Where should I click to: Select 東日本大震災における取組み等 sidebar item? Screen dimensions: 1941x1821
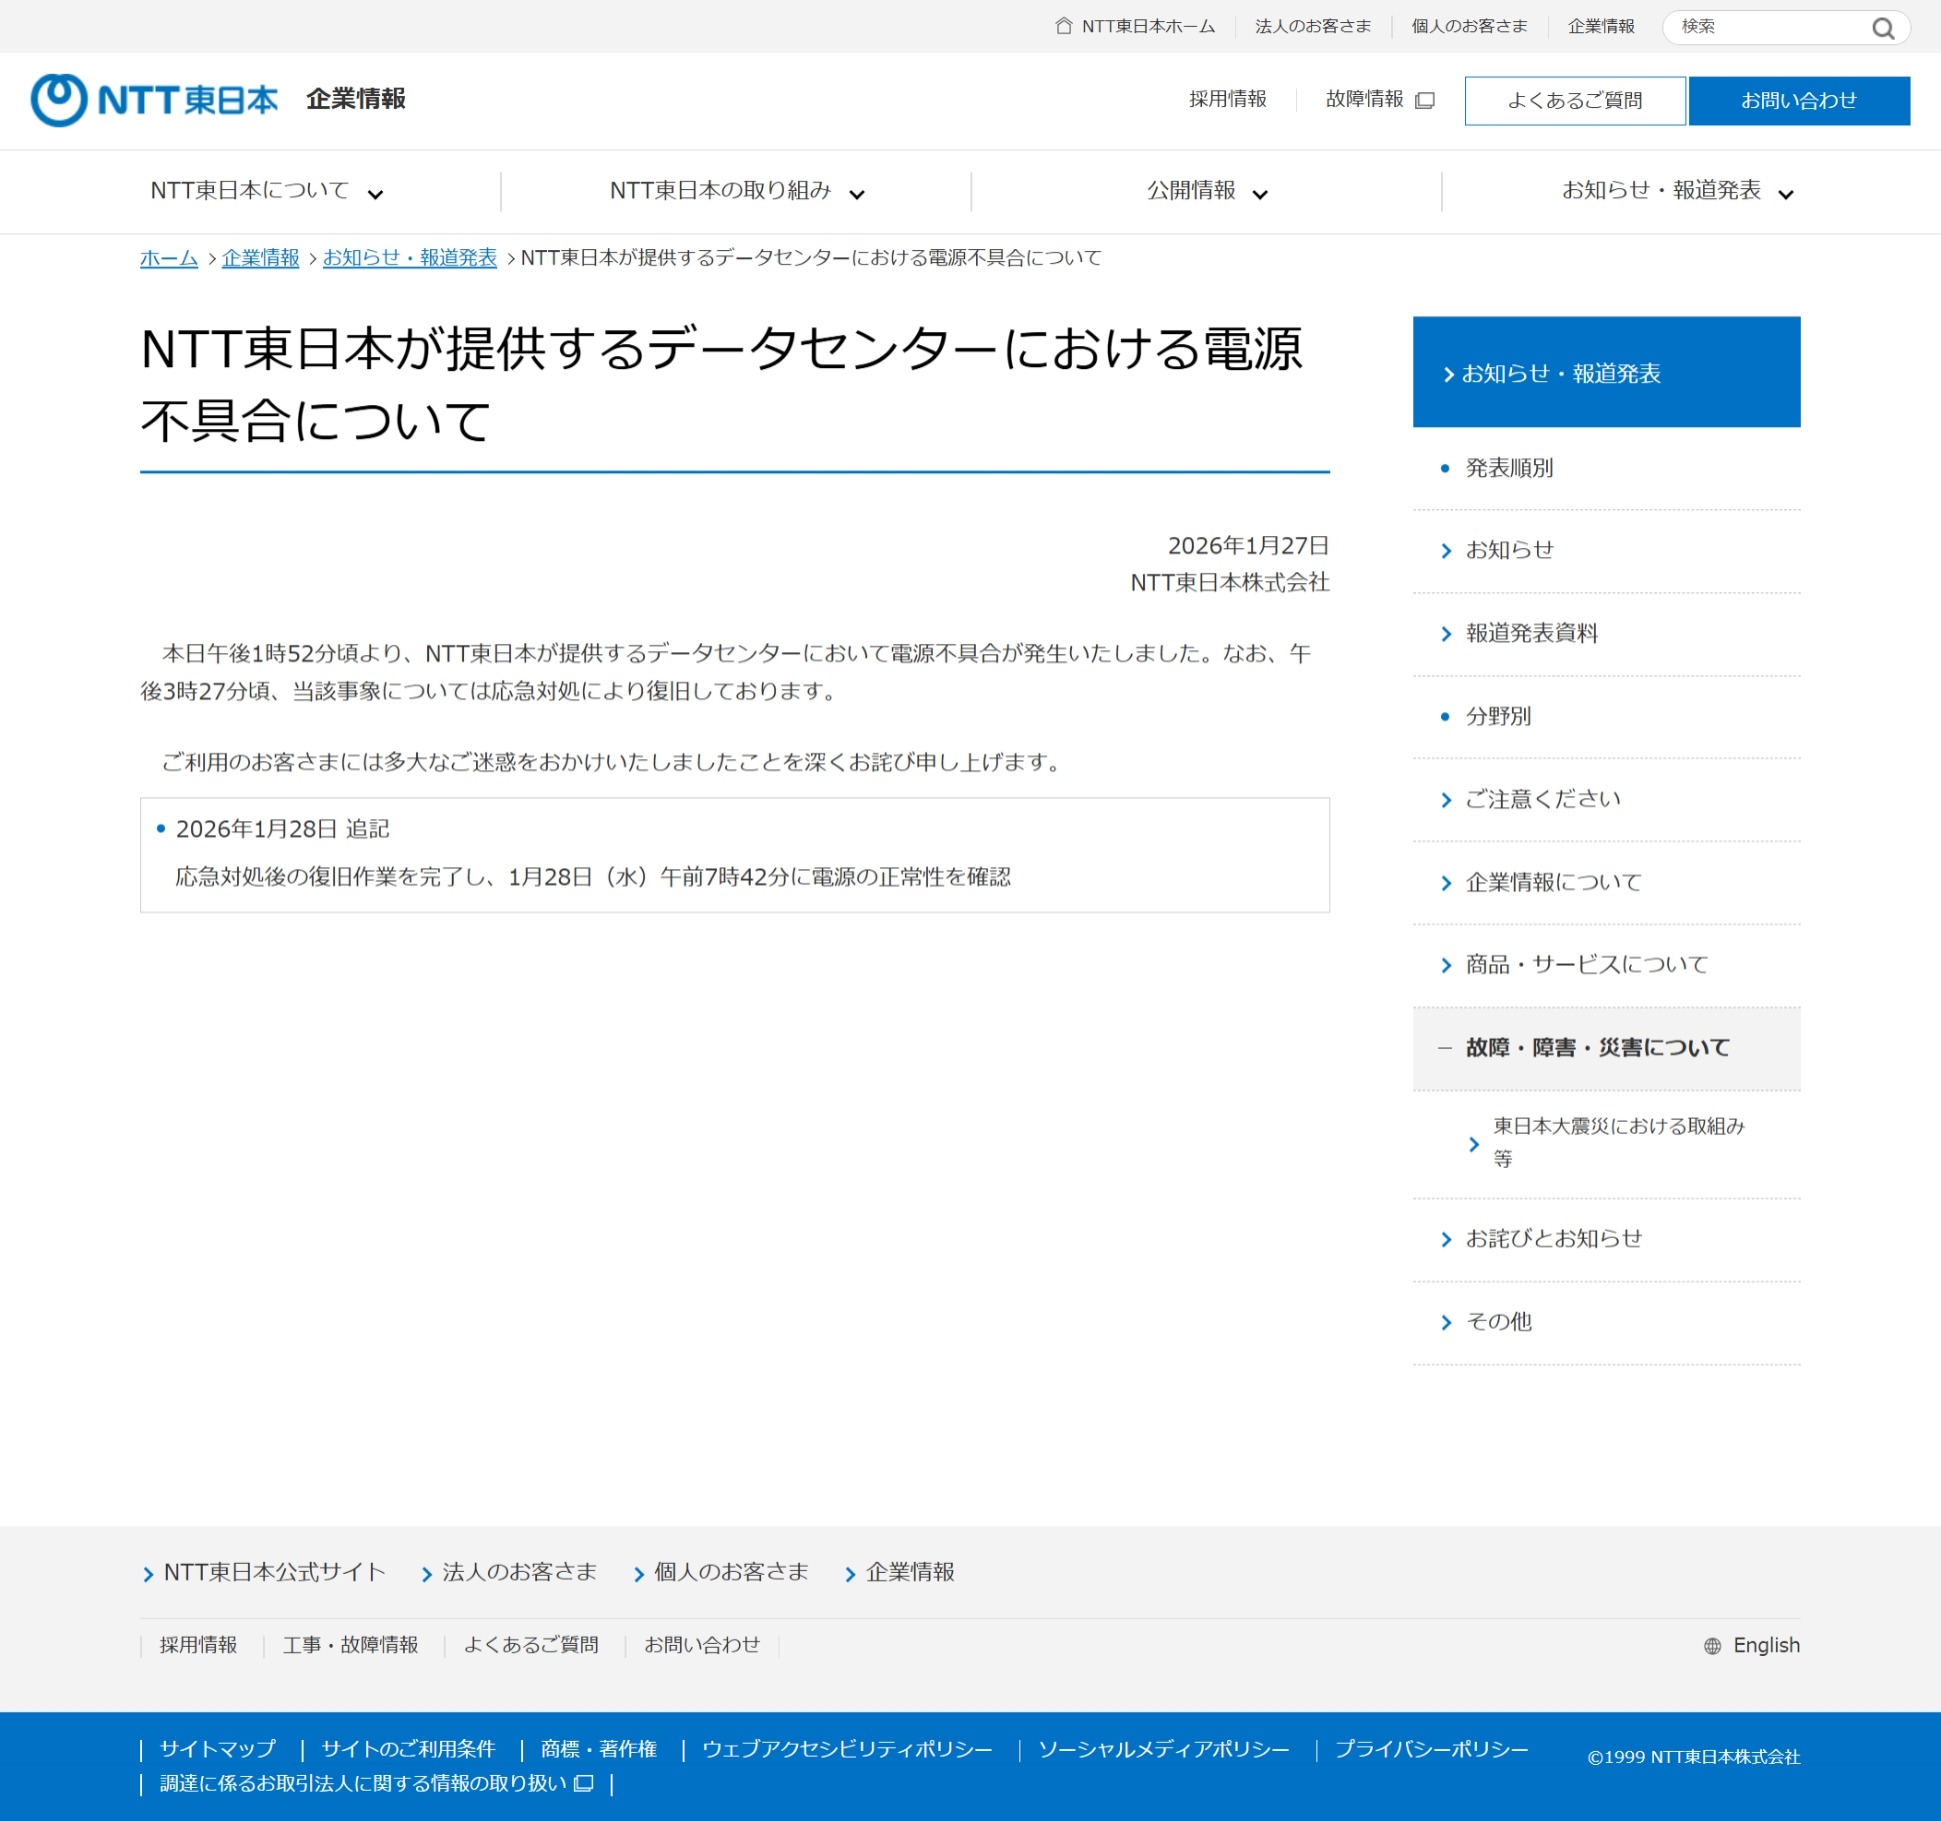click(x=1617, y=1142)
